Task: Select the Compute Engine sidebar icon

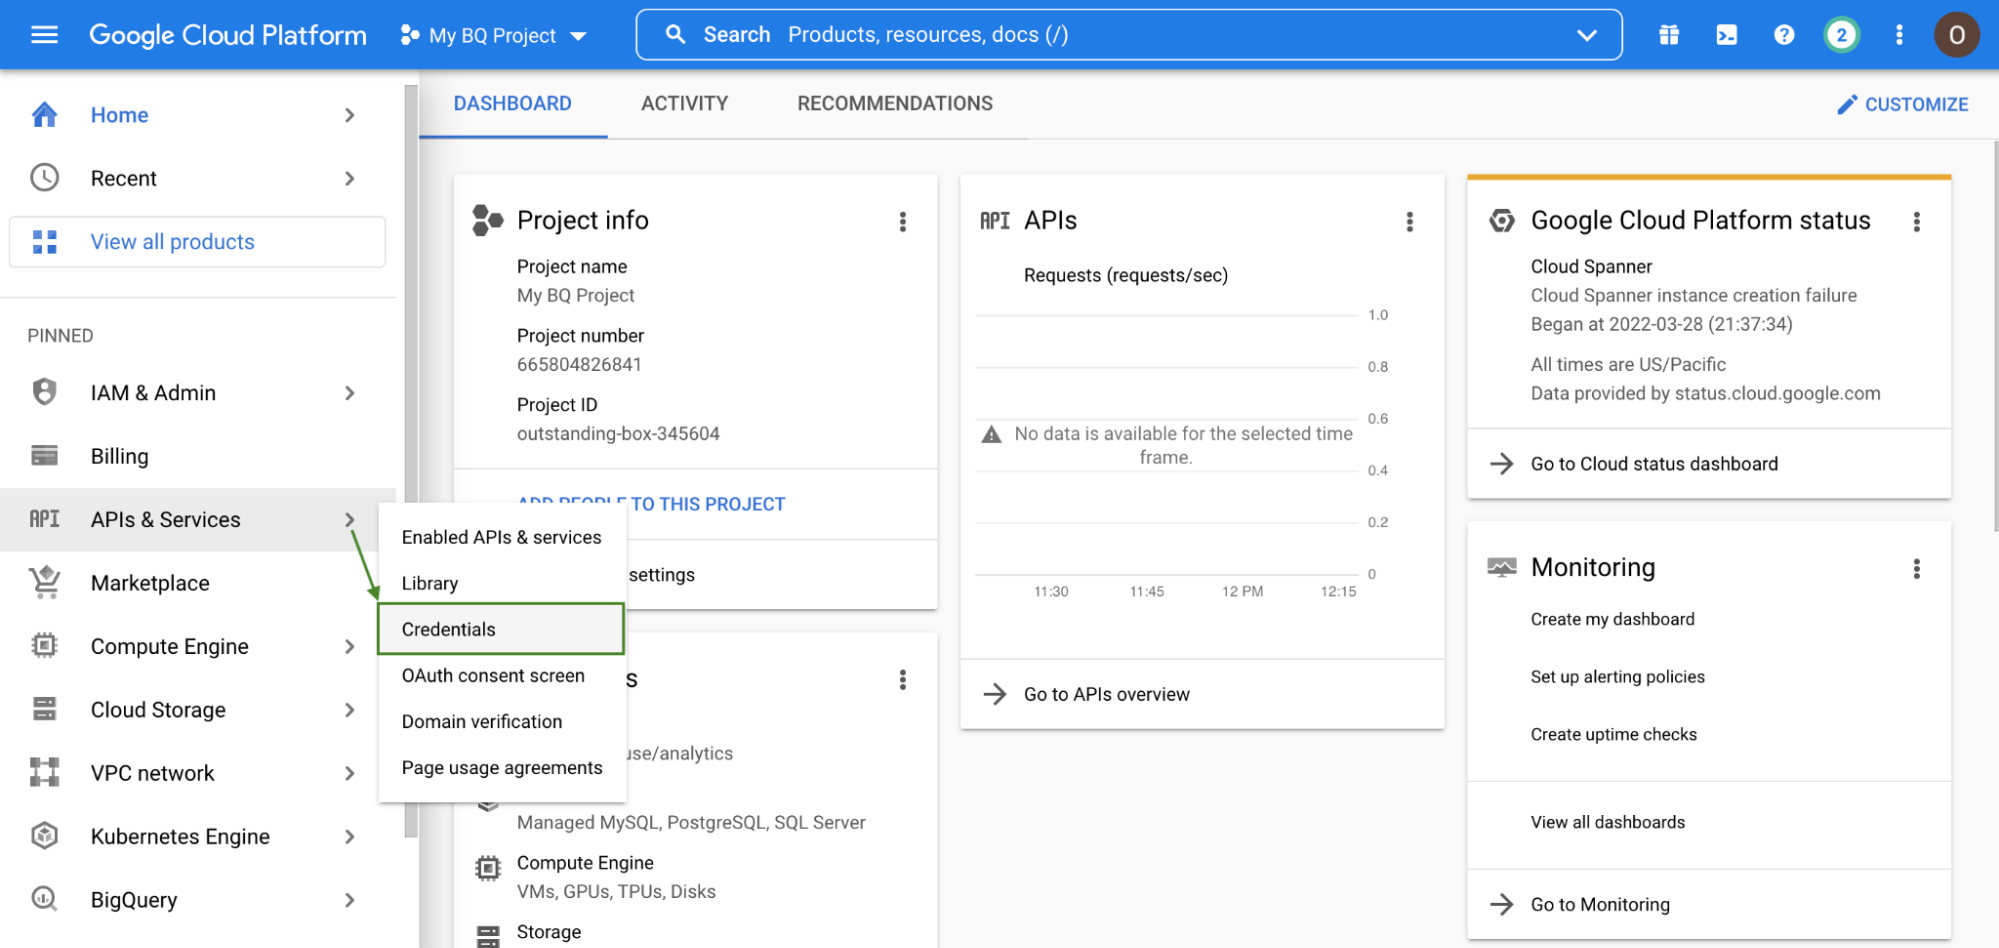Action: click(44, 646)
